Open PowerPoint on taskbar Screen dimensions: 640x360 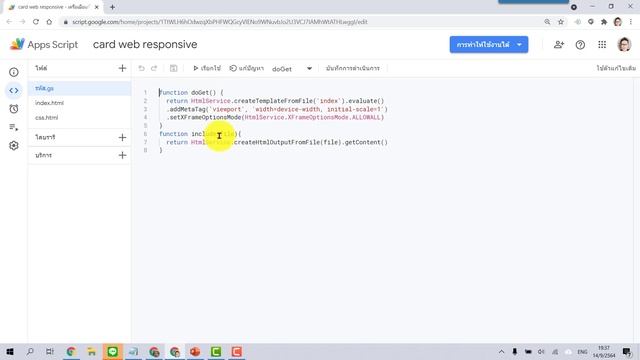[x=195, y=351]
